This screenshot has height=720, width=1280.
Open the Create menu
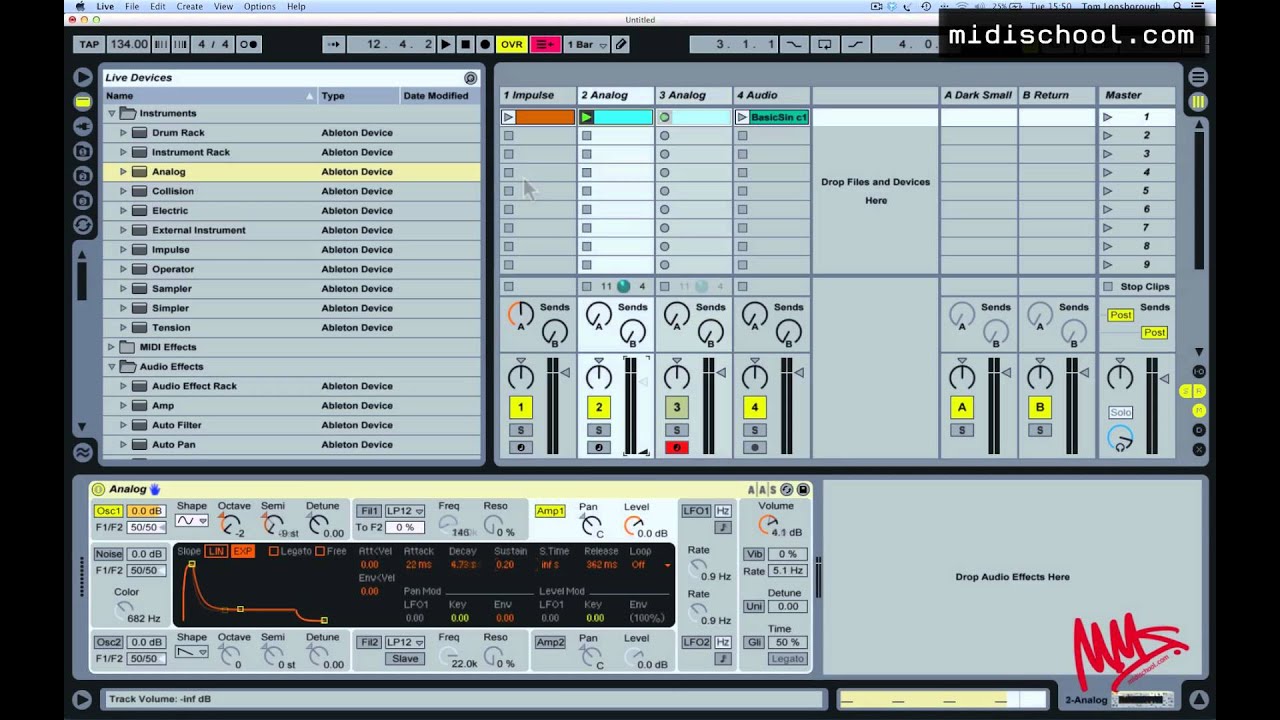point(190,6)
